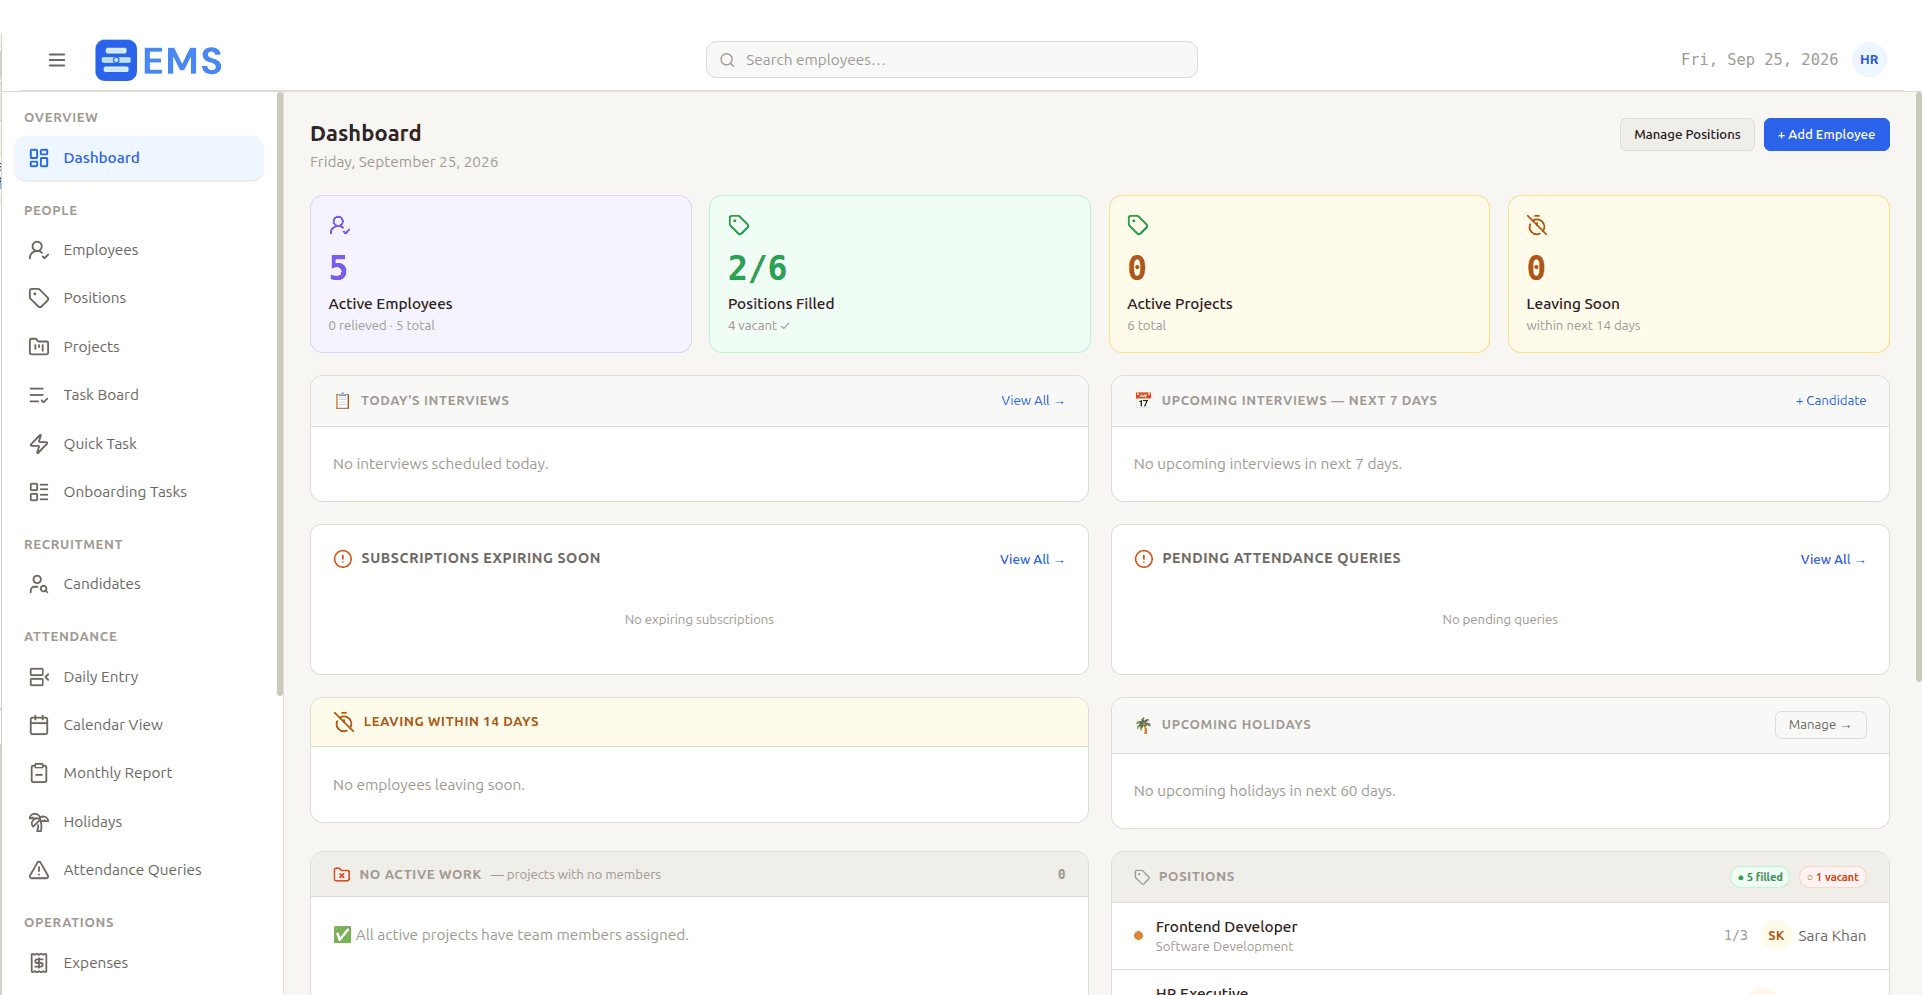The image size is (1922, 995).
Task: Click the Dashboard grid icon in sidebar
Action: pyautogui.click(x=39, y=158)
